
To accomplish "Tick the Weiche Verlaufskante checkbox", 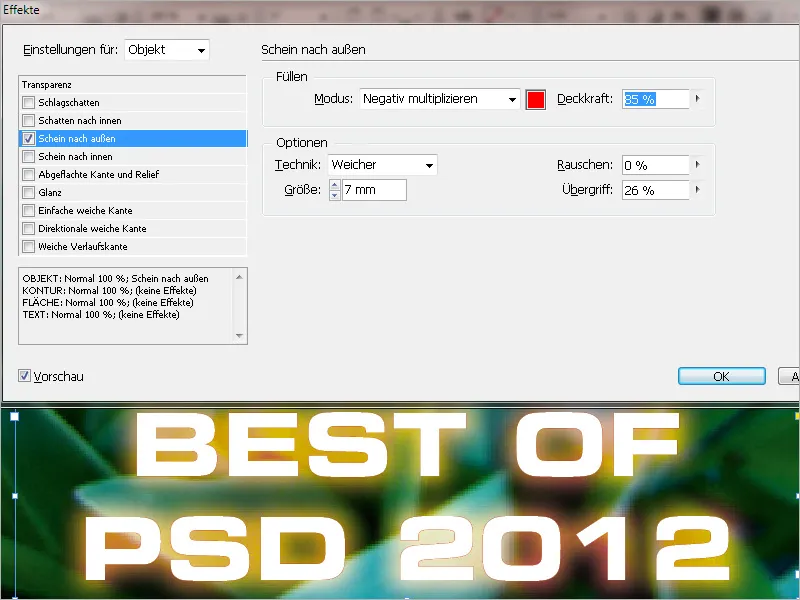I will (29, 246).
